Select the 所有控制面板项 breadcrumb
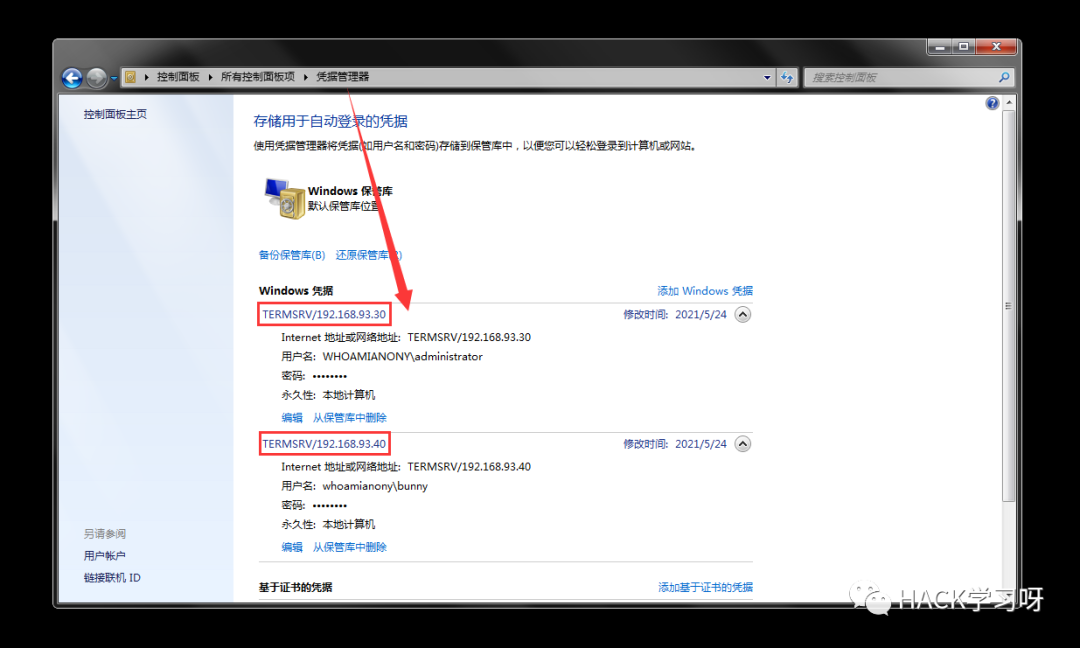 258,76
